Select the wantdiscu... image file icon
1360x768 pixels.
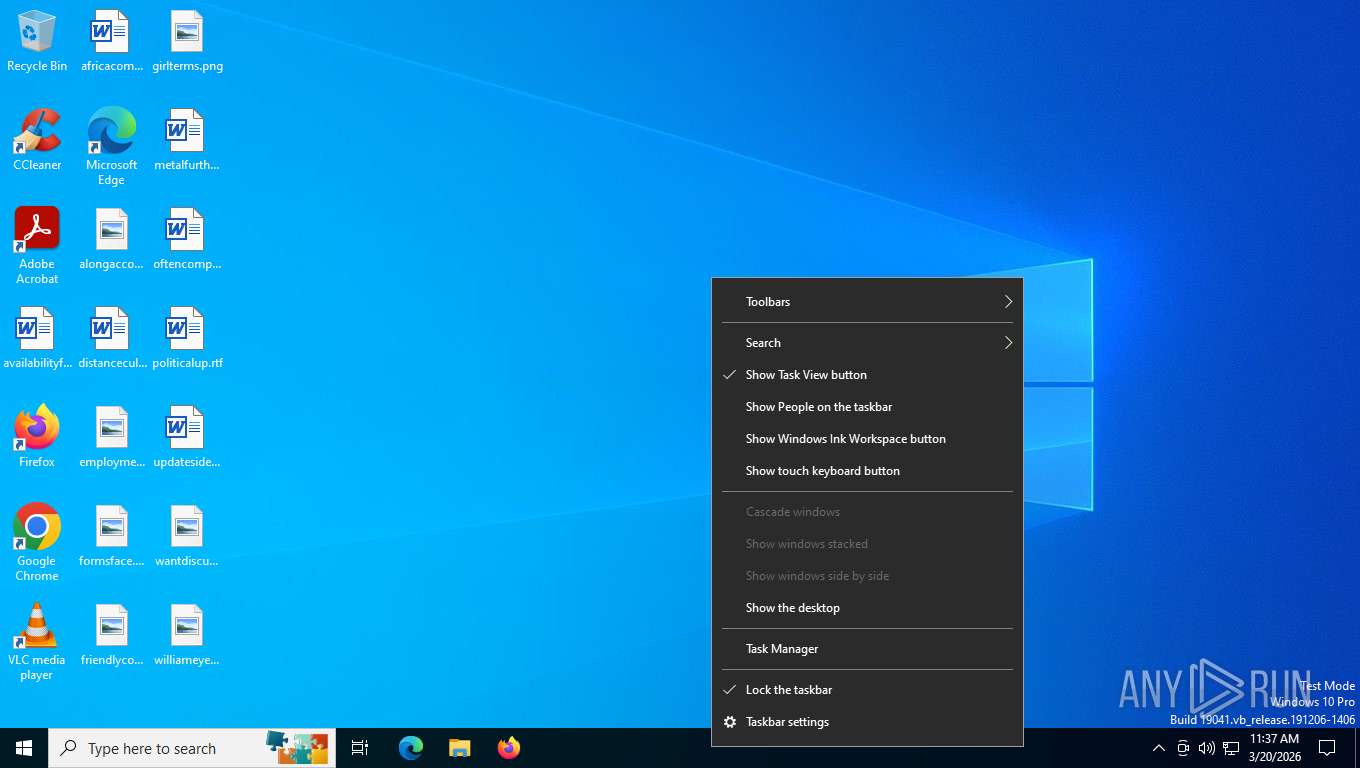coord(187,536)
